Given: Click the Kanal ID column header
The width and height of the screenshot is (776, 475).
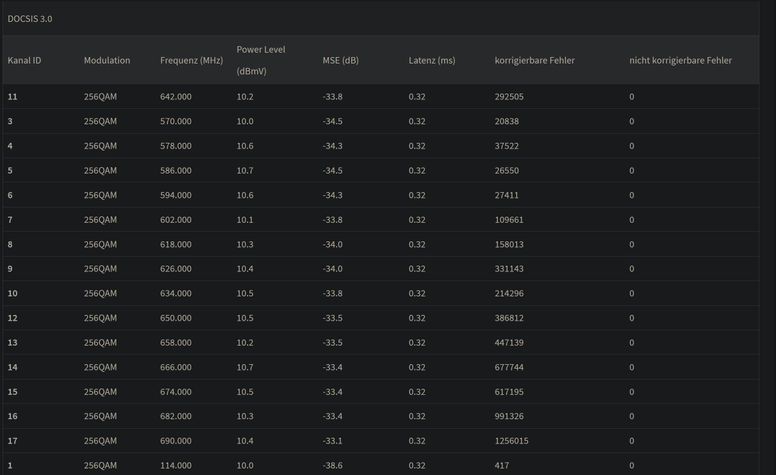Looking at the screenshot, I should (24, 61).
